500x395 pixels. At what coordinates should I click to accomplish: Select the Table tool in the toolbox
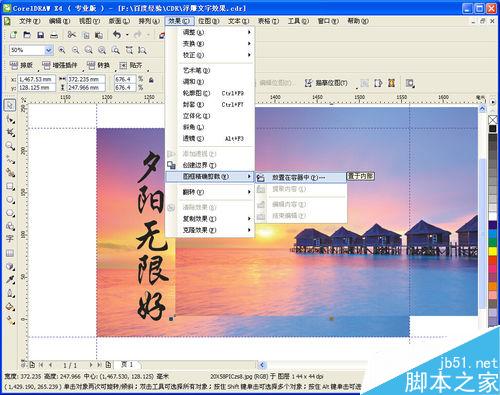(10, 253)
